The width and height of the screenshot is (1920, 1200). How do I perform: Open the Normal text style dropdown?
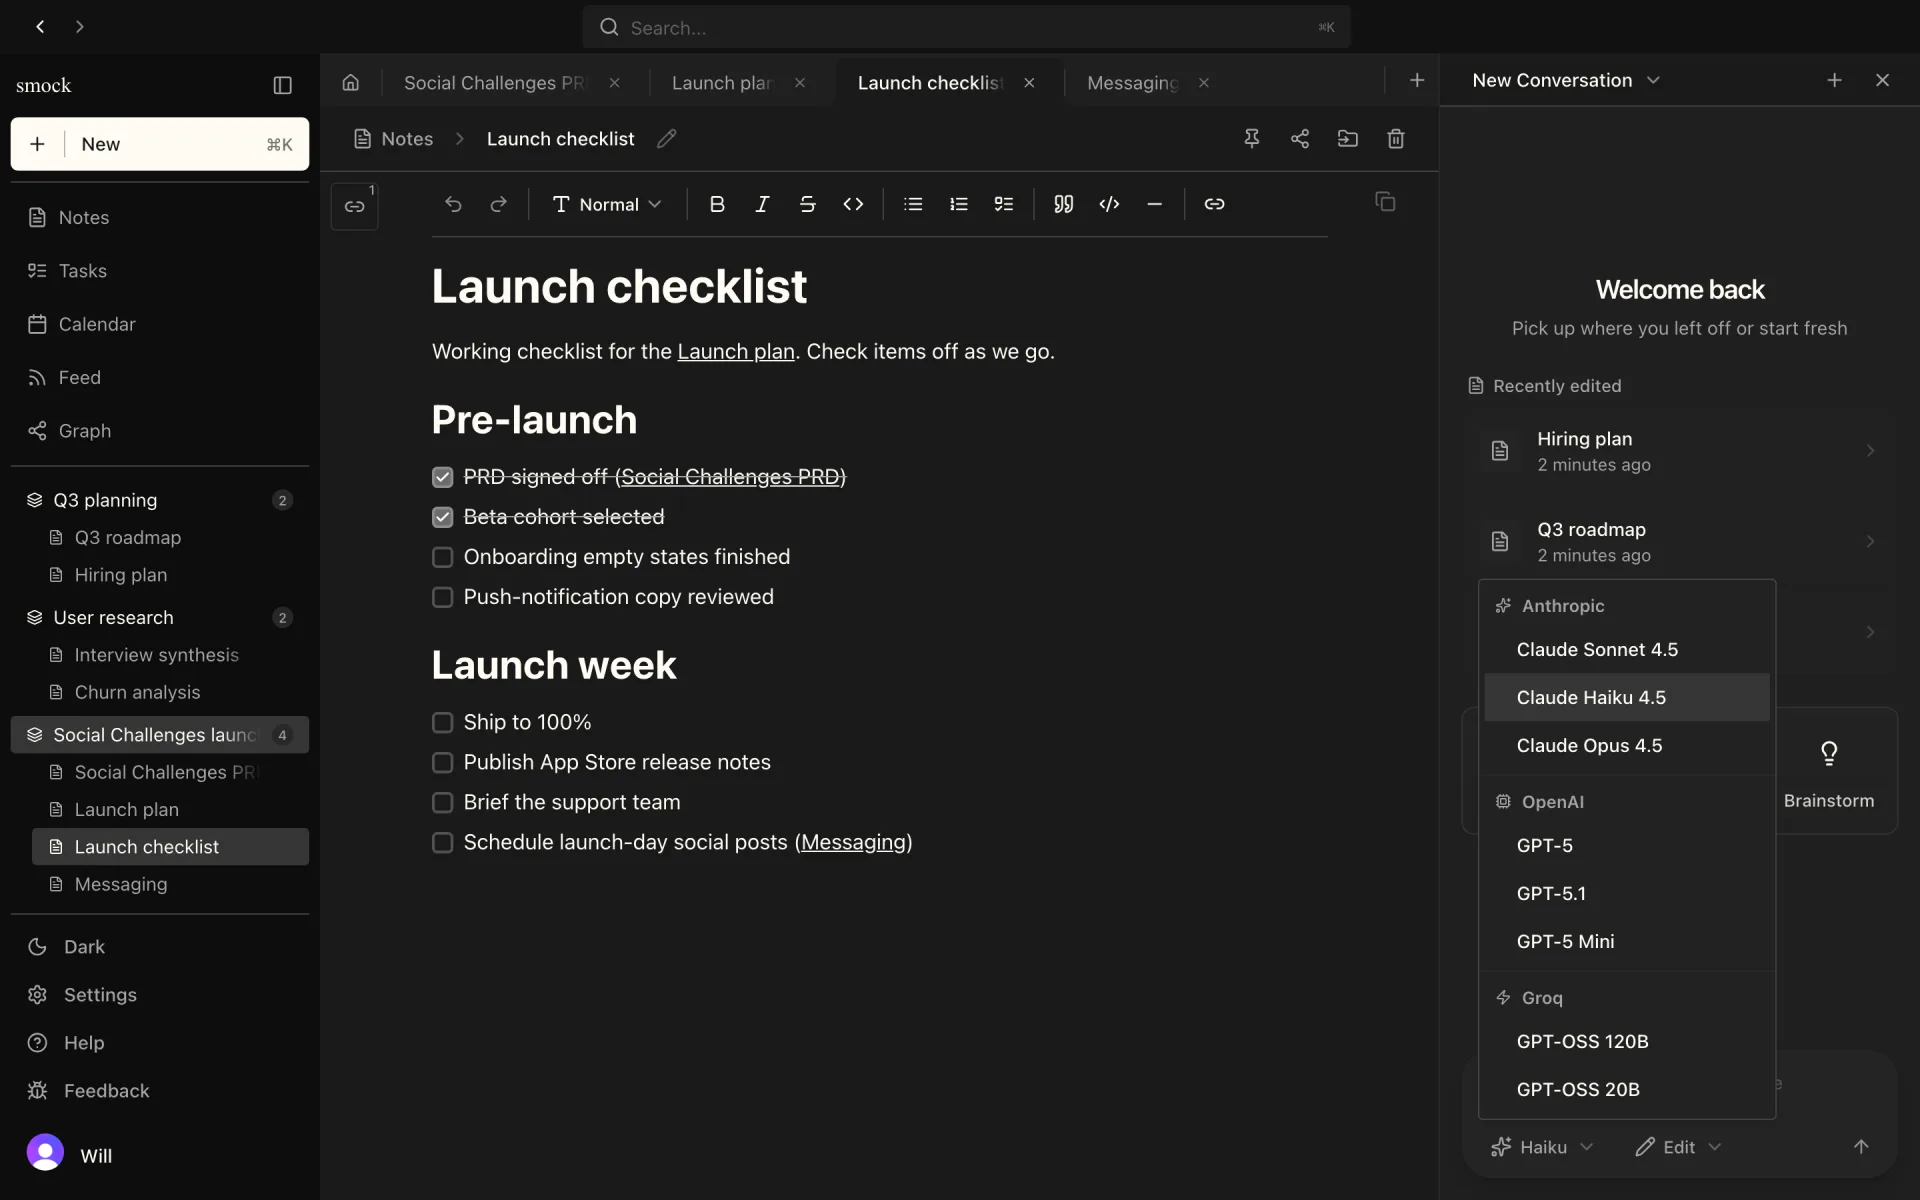click(x=607, y=204)
